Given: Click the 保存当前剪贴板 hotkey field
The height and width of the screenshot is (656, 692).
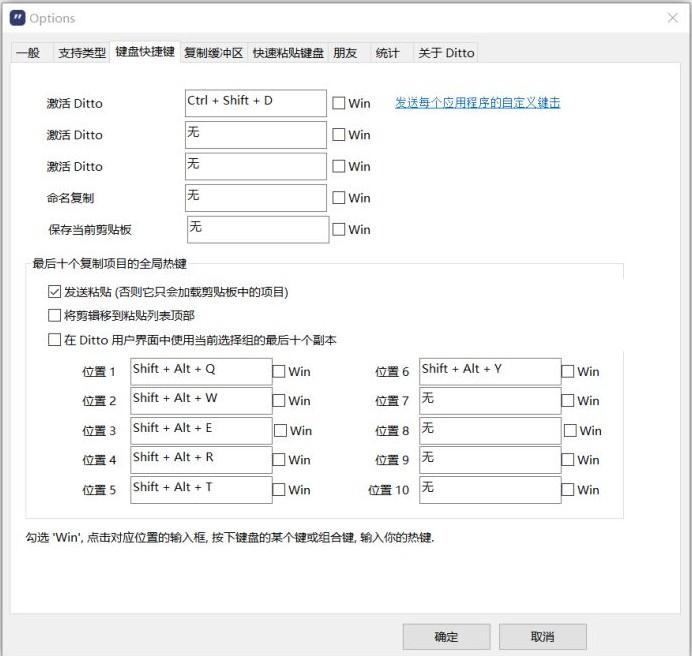Looking at the screenshot, I should tap(258, 230).
